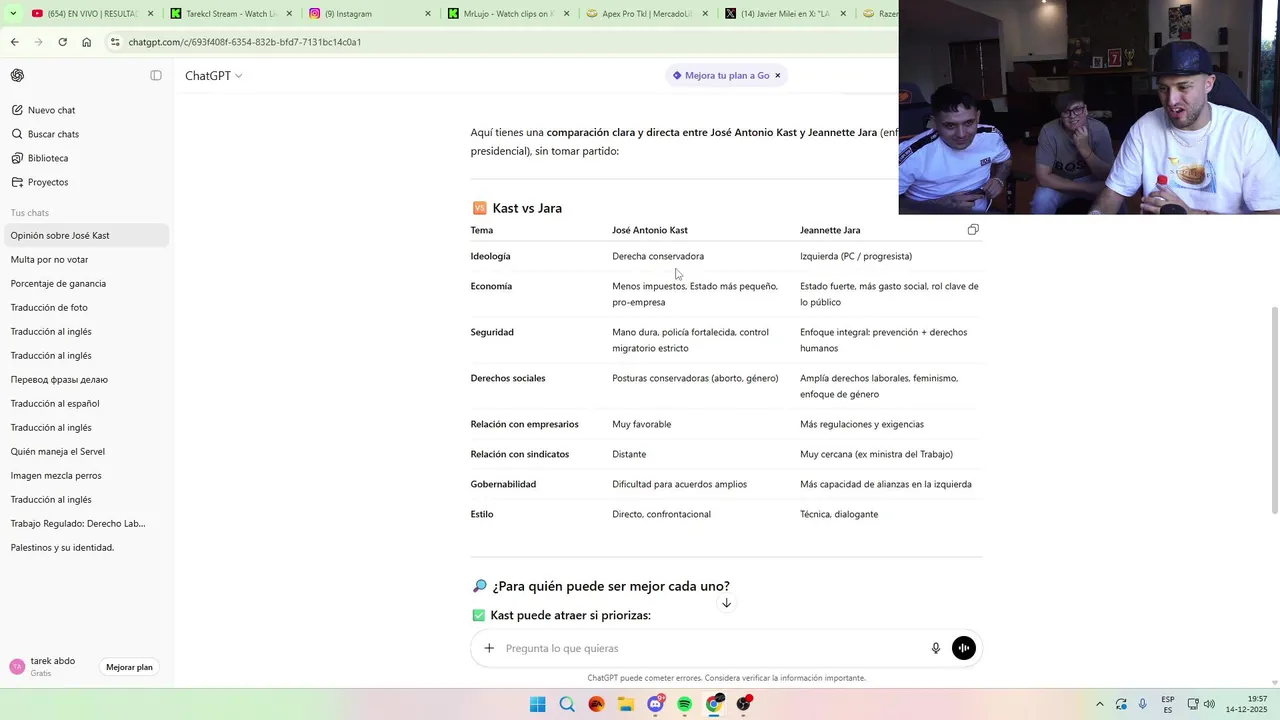1280x720 pixels.
Task: Click the Chrome icon in taskbar
Action: point(713,704)
